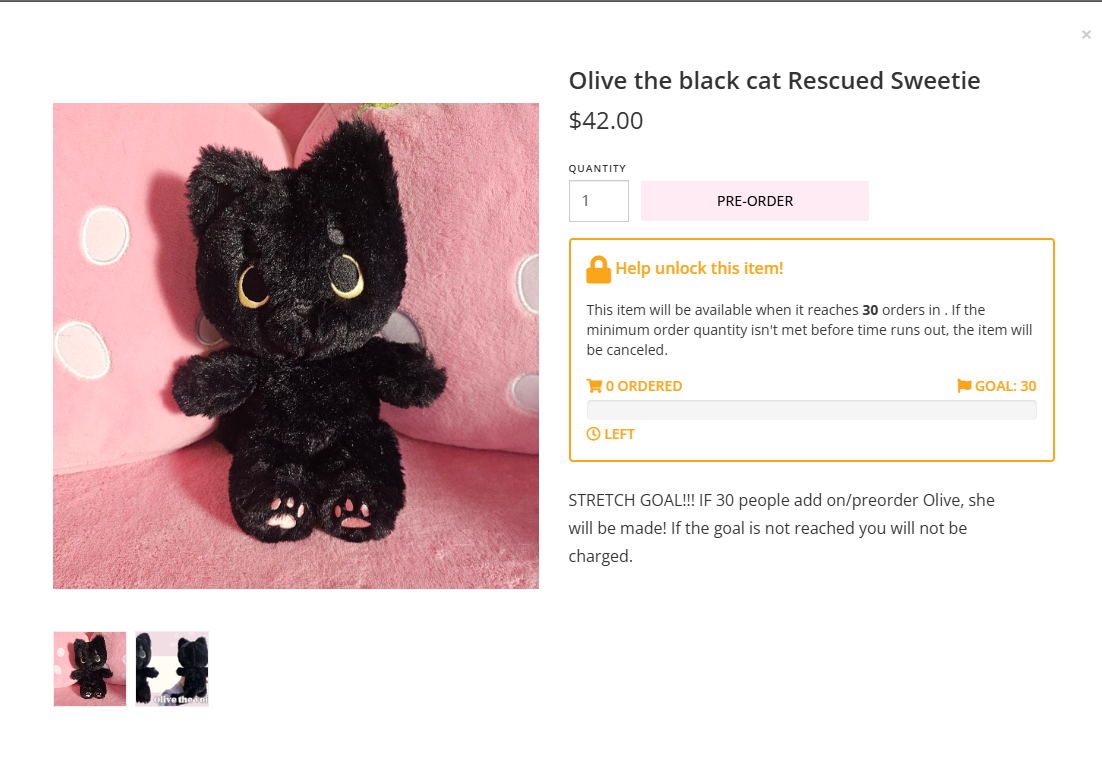
Task: Close the product quick-view popup
Action: pos(1086,35)
